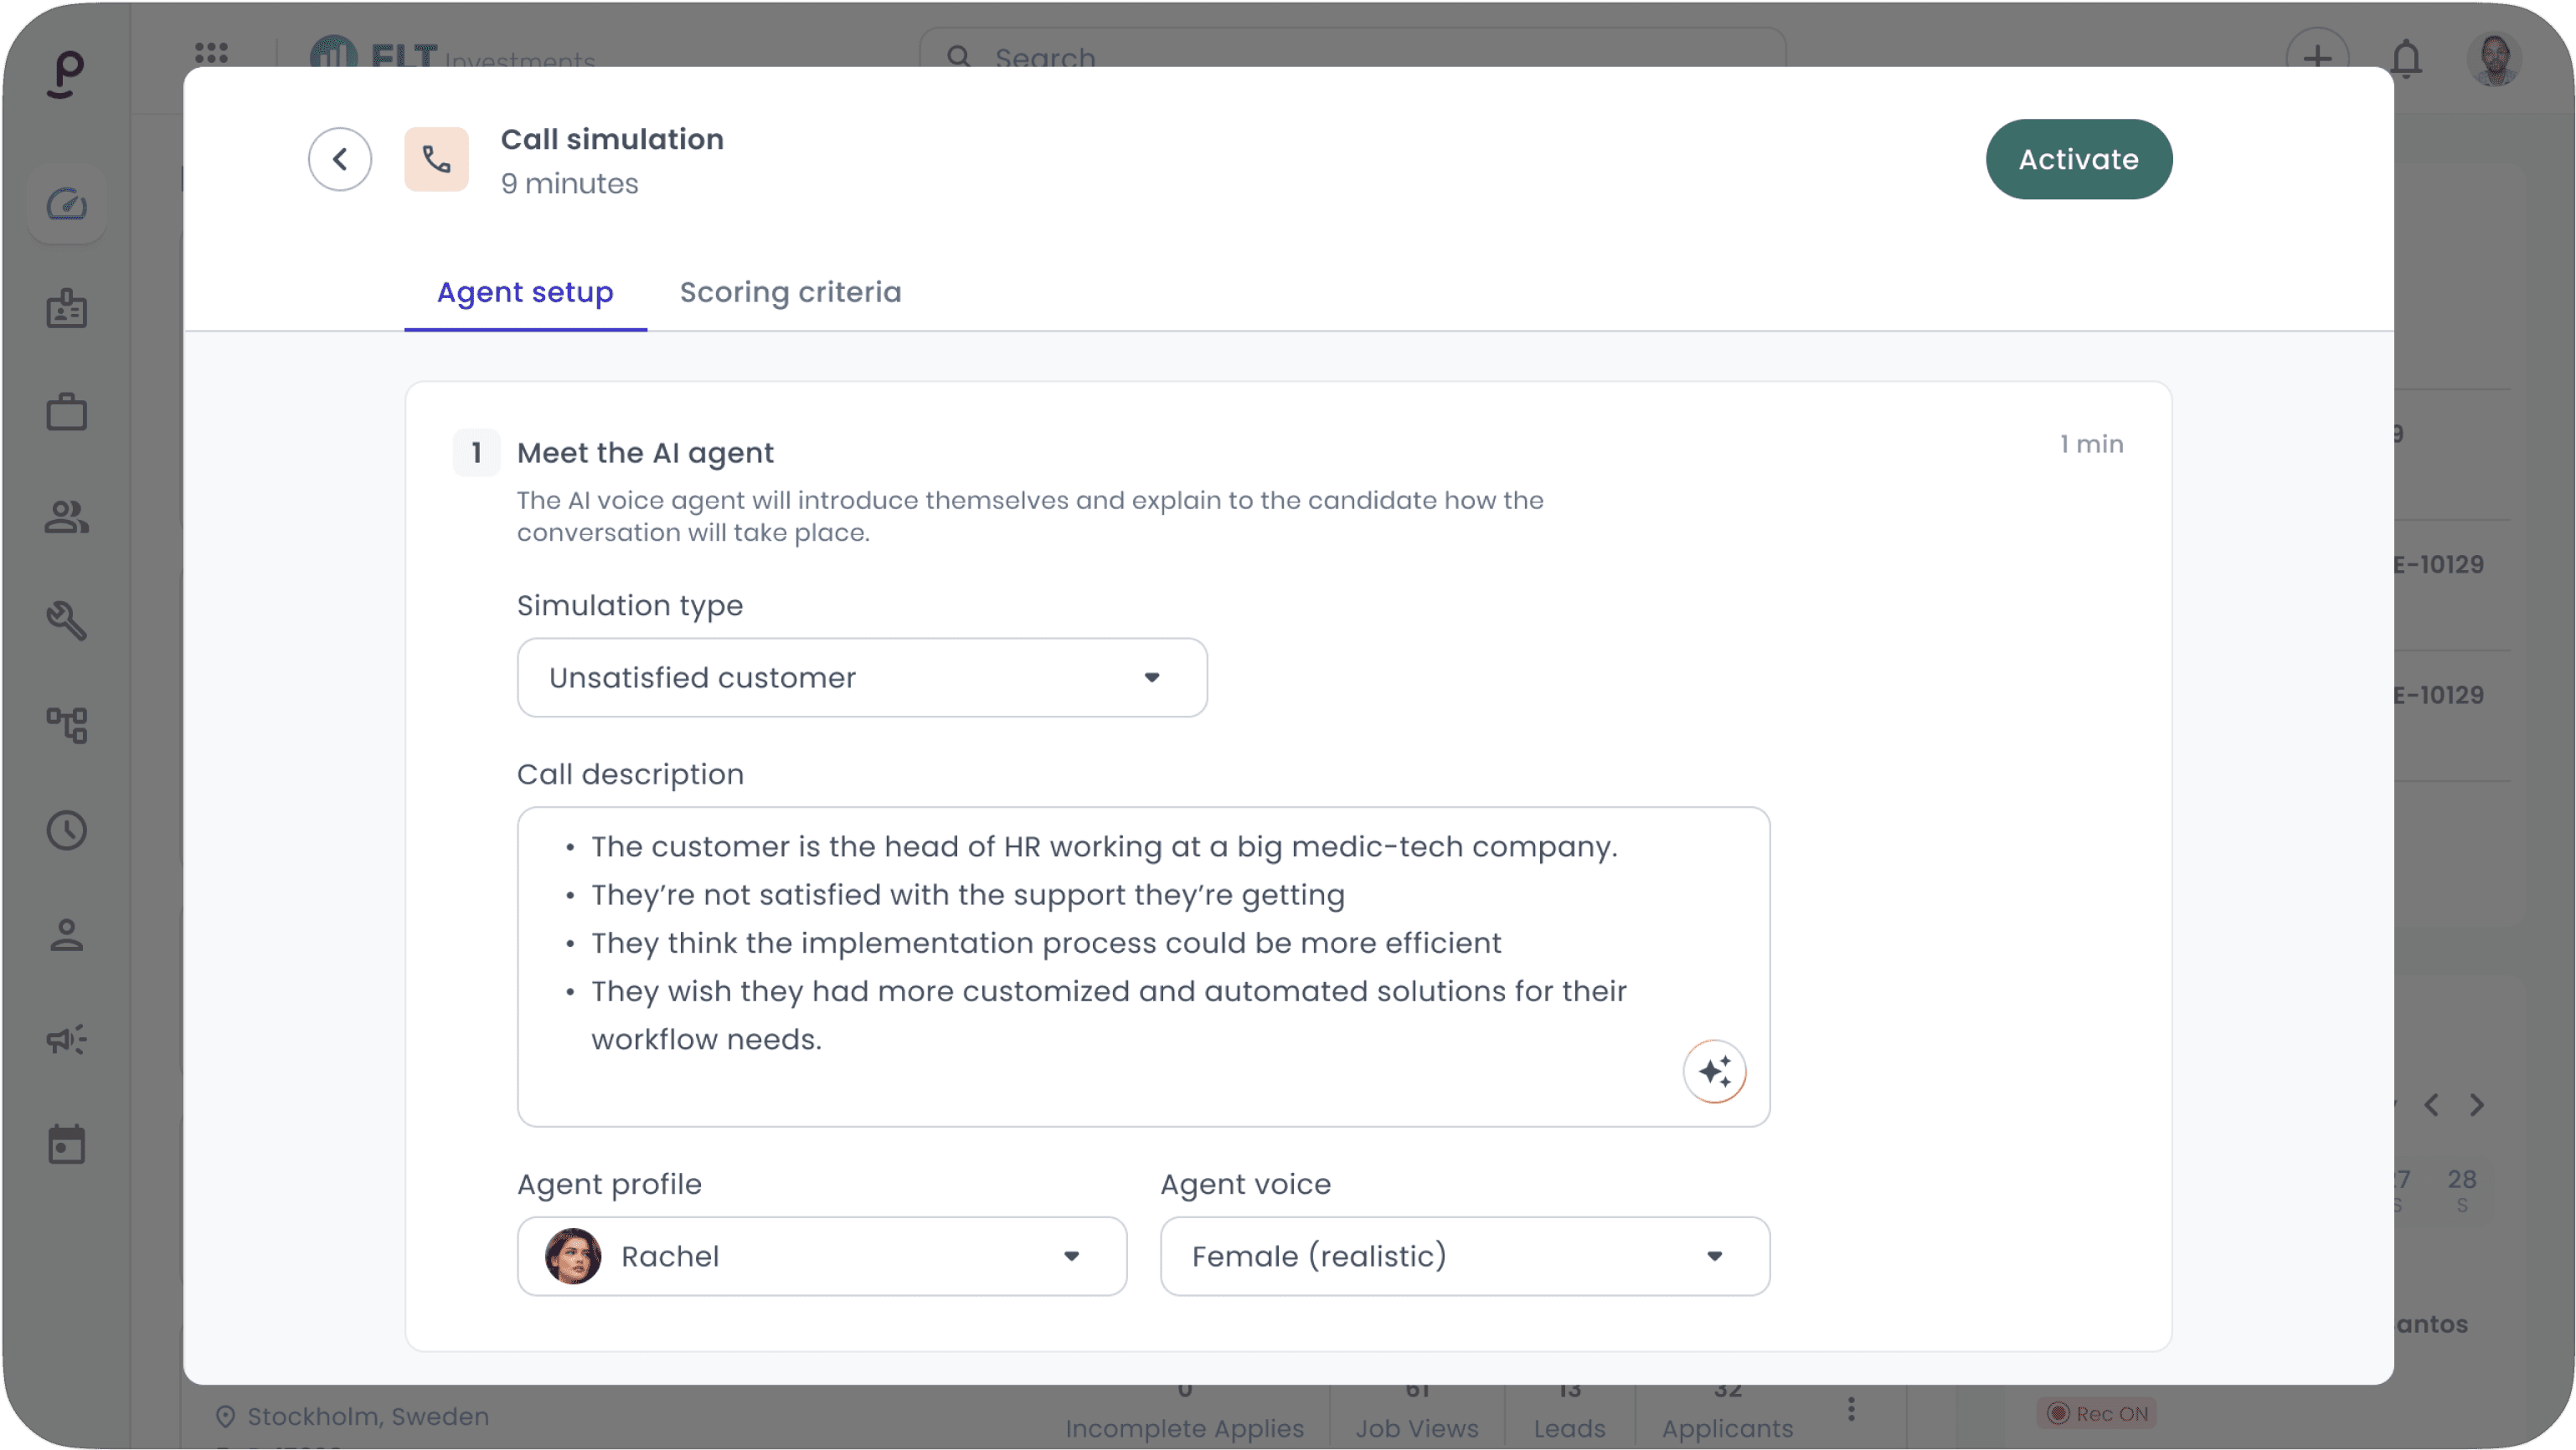This screenshot has width=2576, height=1450.
Task: Click the Call simulation phone icon
Action: [x=436, y=159]
